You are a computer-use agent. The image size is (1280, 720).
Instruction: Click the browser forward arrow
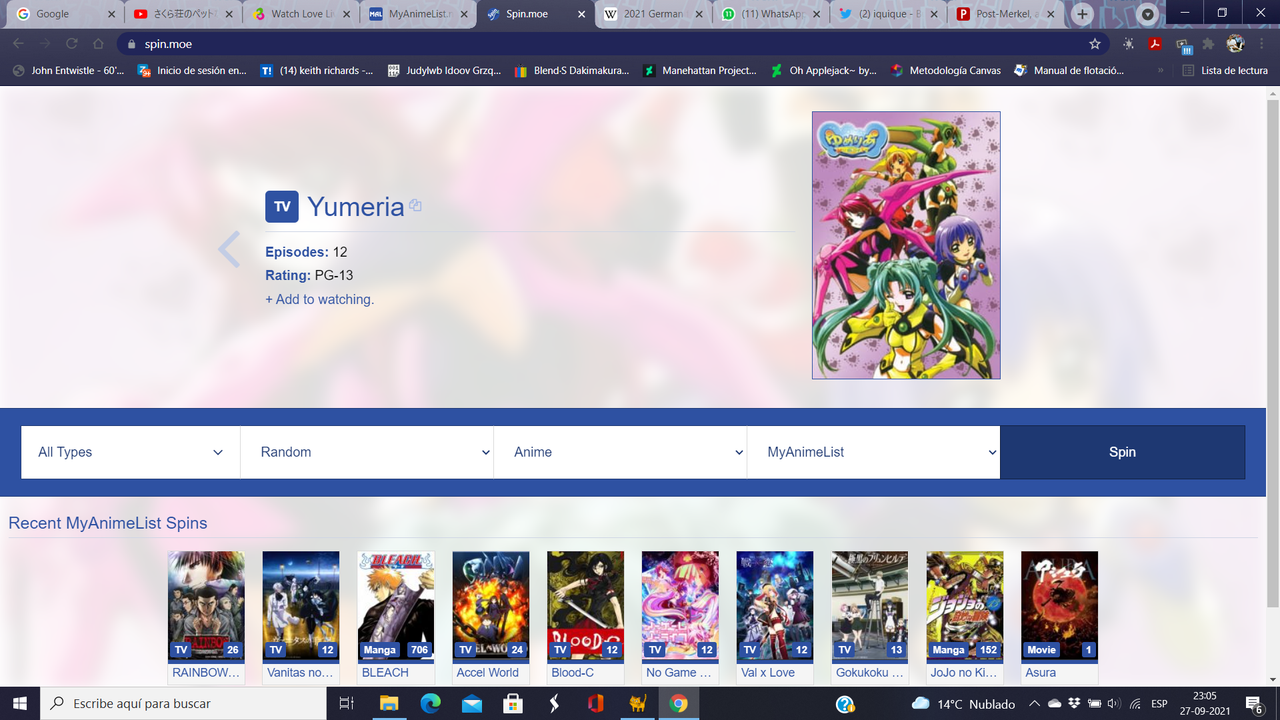click(x=46, y=44)
